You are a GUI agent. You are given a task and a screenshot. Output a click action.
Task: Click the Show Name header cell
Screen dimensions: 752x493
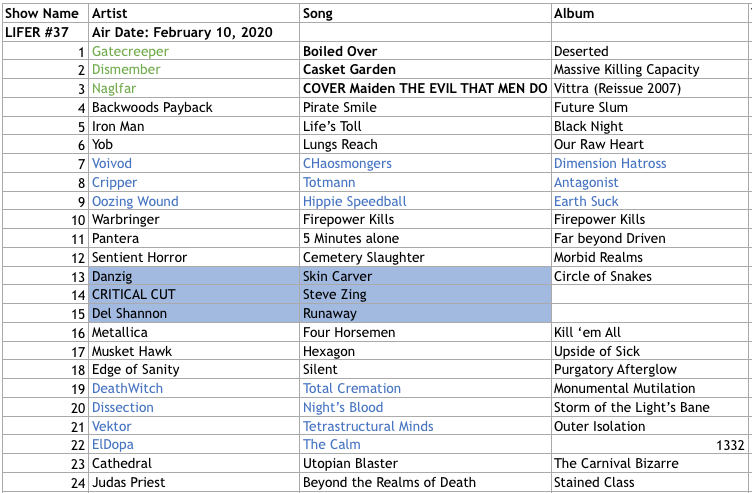(x=41, y=13)
